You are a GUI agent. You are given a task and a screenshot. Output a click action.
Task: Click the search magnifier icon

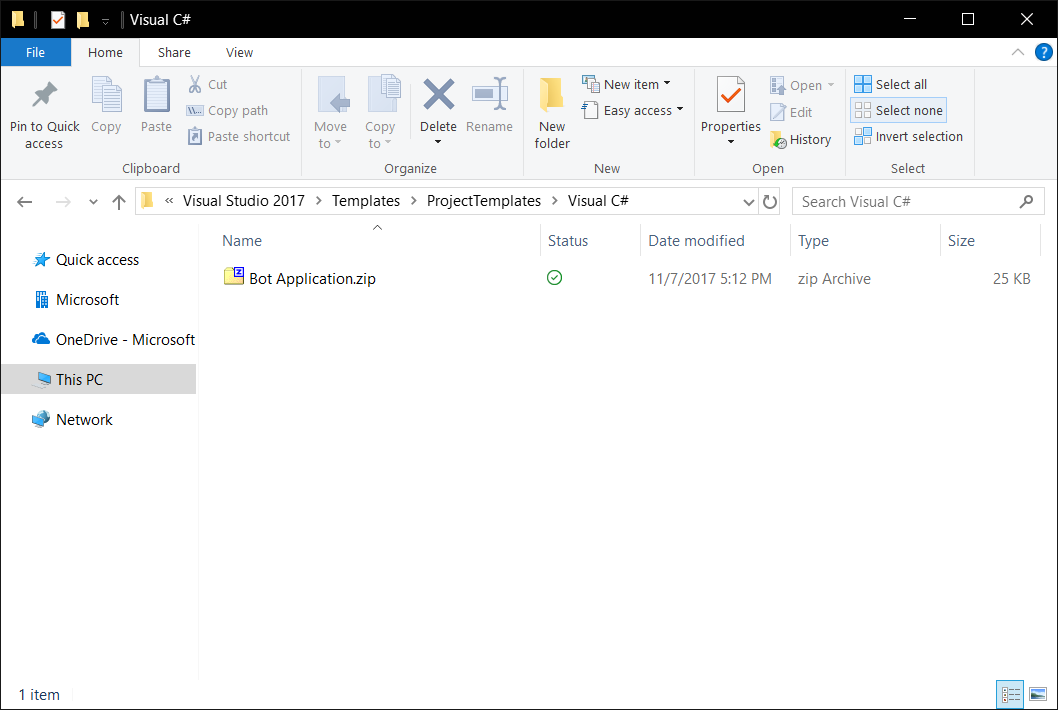tap(1026, 201)
